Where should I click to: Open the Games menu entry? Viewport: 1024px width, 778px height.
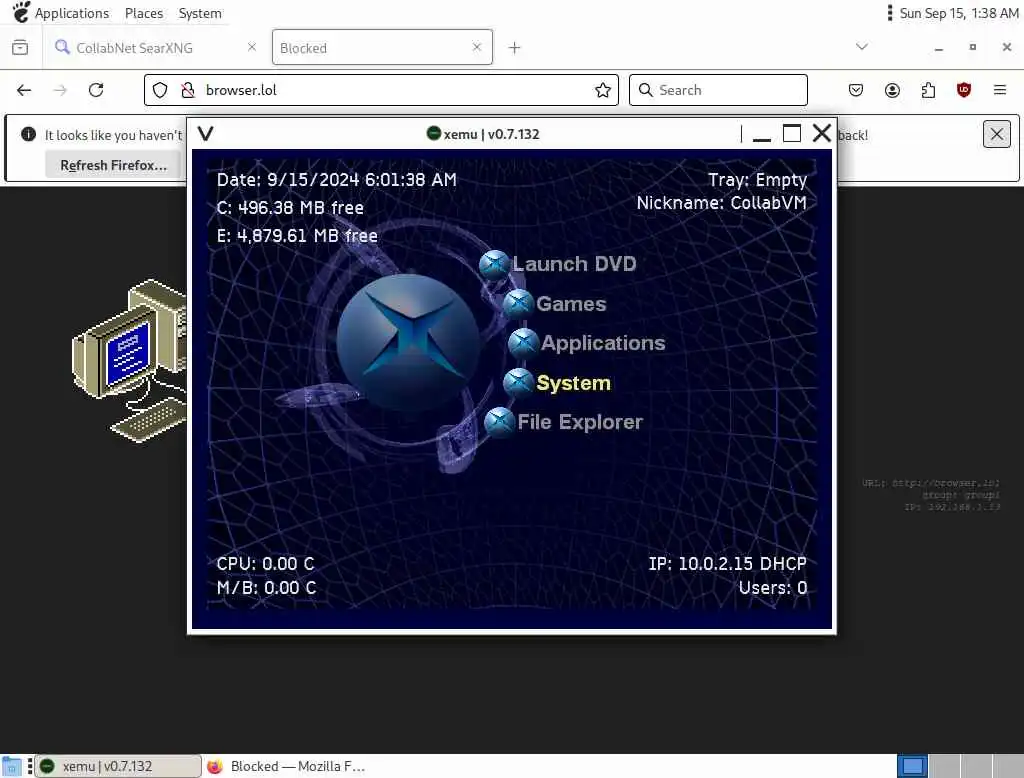[x=571, y=304]
